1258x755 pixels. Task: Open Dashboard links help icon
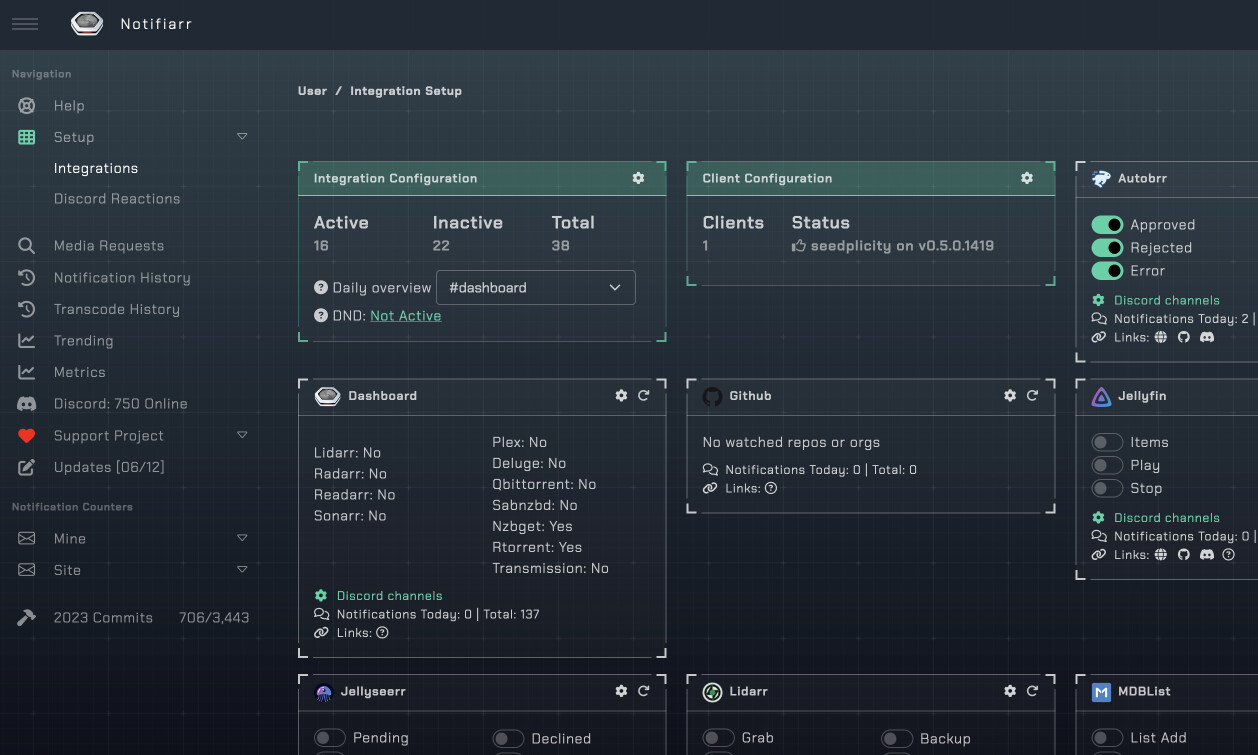pos(382,633)
